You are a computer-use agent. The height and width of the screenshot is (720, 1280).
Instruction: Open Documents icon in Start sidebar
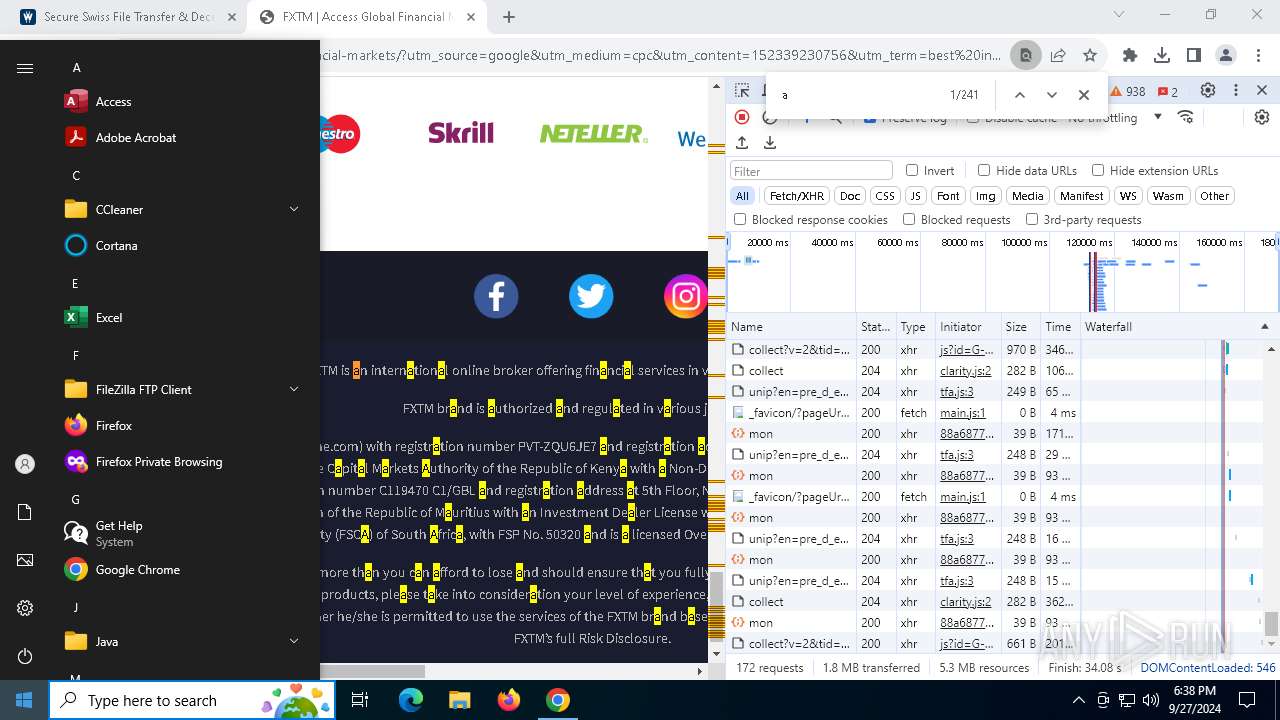pos(25,512)
